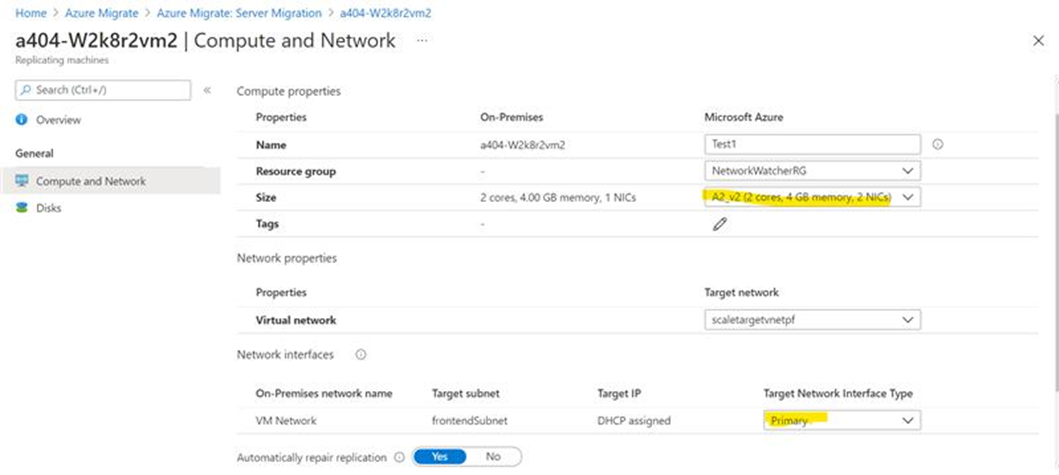1059x475 pixels.
Task: Click the General section heading in sidebar
Action: tap(34, 153)
